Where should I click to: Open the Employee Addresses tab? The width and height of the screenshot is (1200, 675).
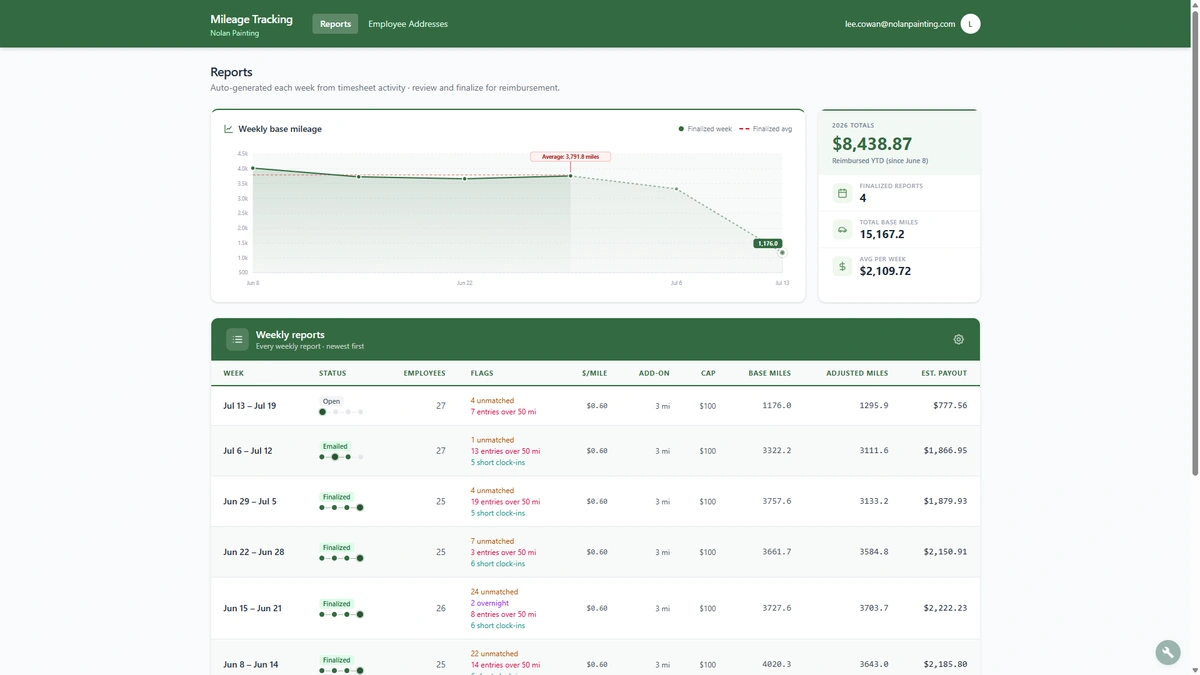(x=408, y=24)
